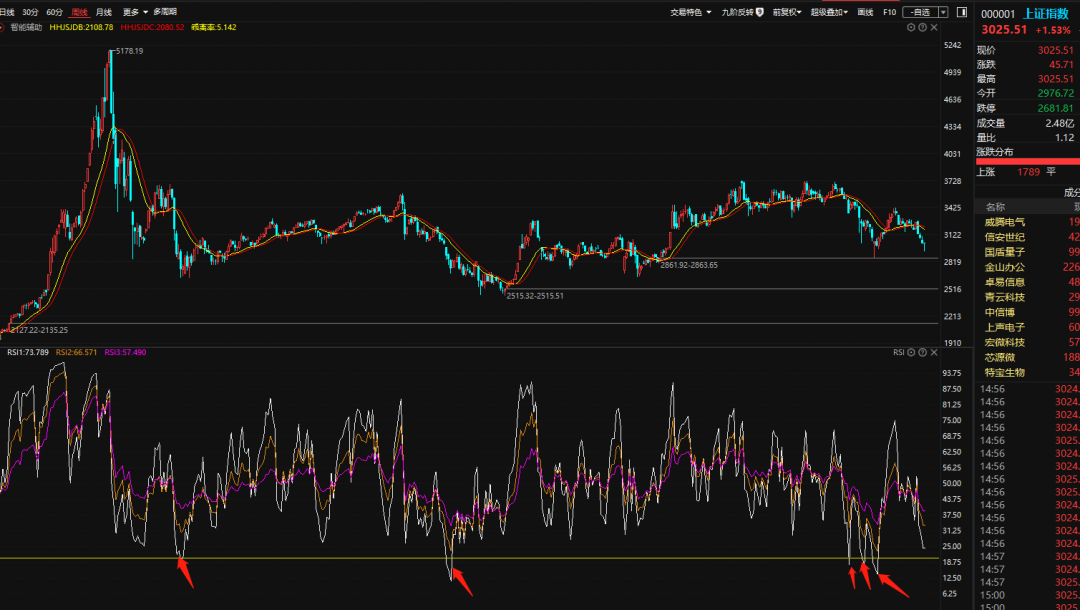Click the -自选 watchlist button
Screen dimensions: 1080x610
pos(920,12)
